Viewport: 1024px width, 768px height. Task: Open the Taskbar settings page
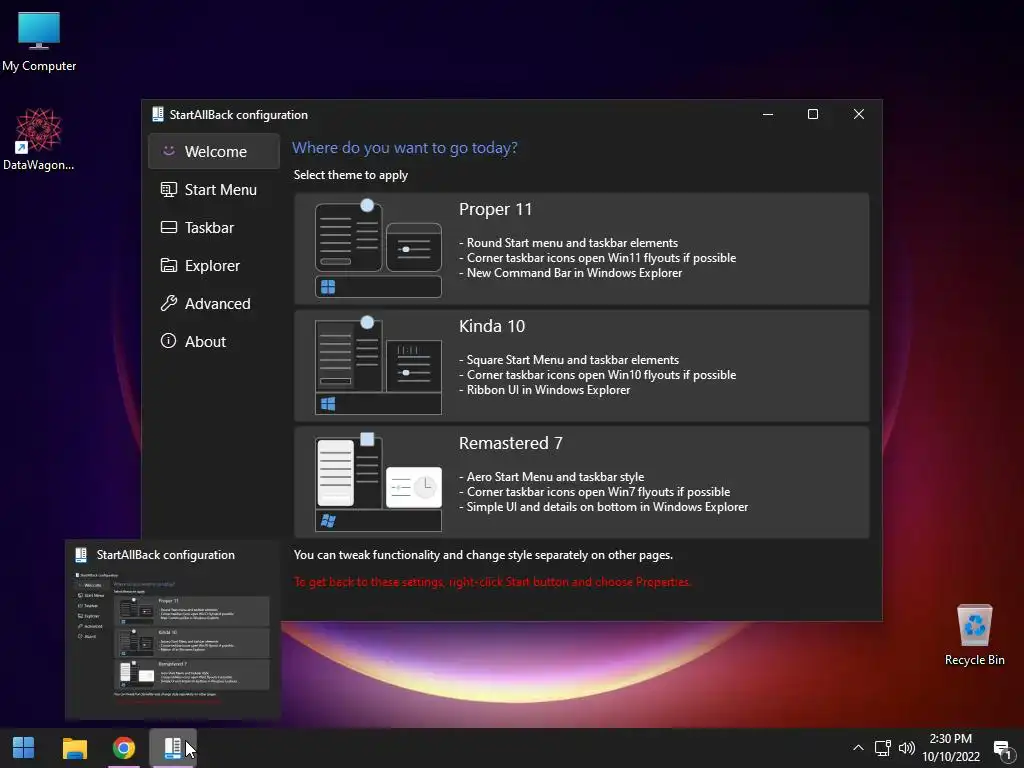[x=214, y=227]
